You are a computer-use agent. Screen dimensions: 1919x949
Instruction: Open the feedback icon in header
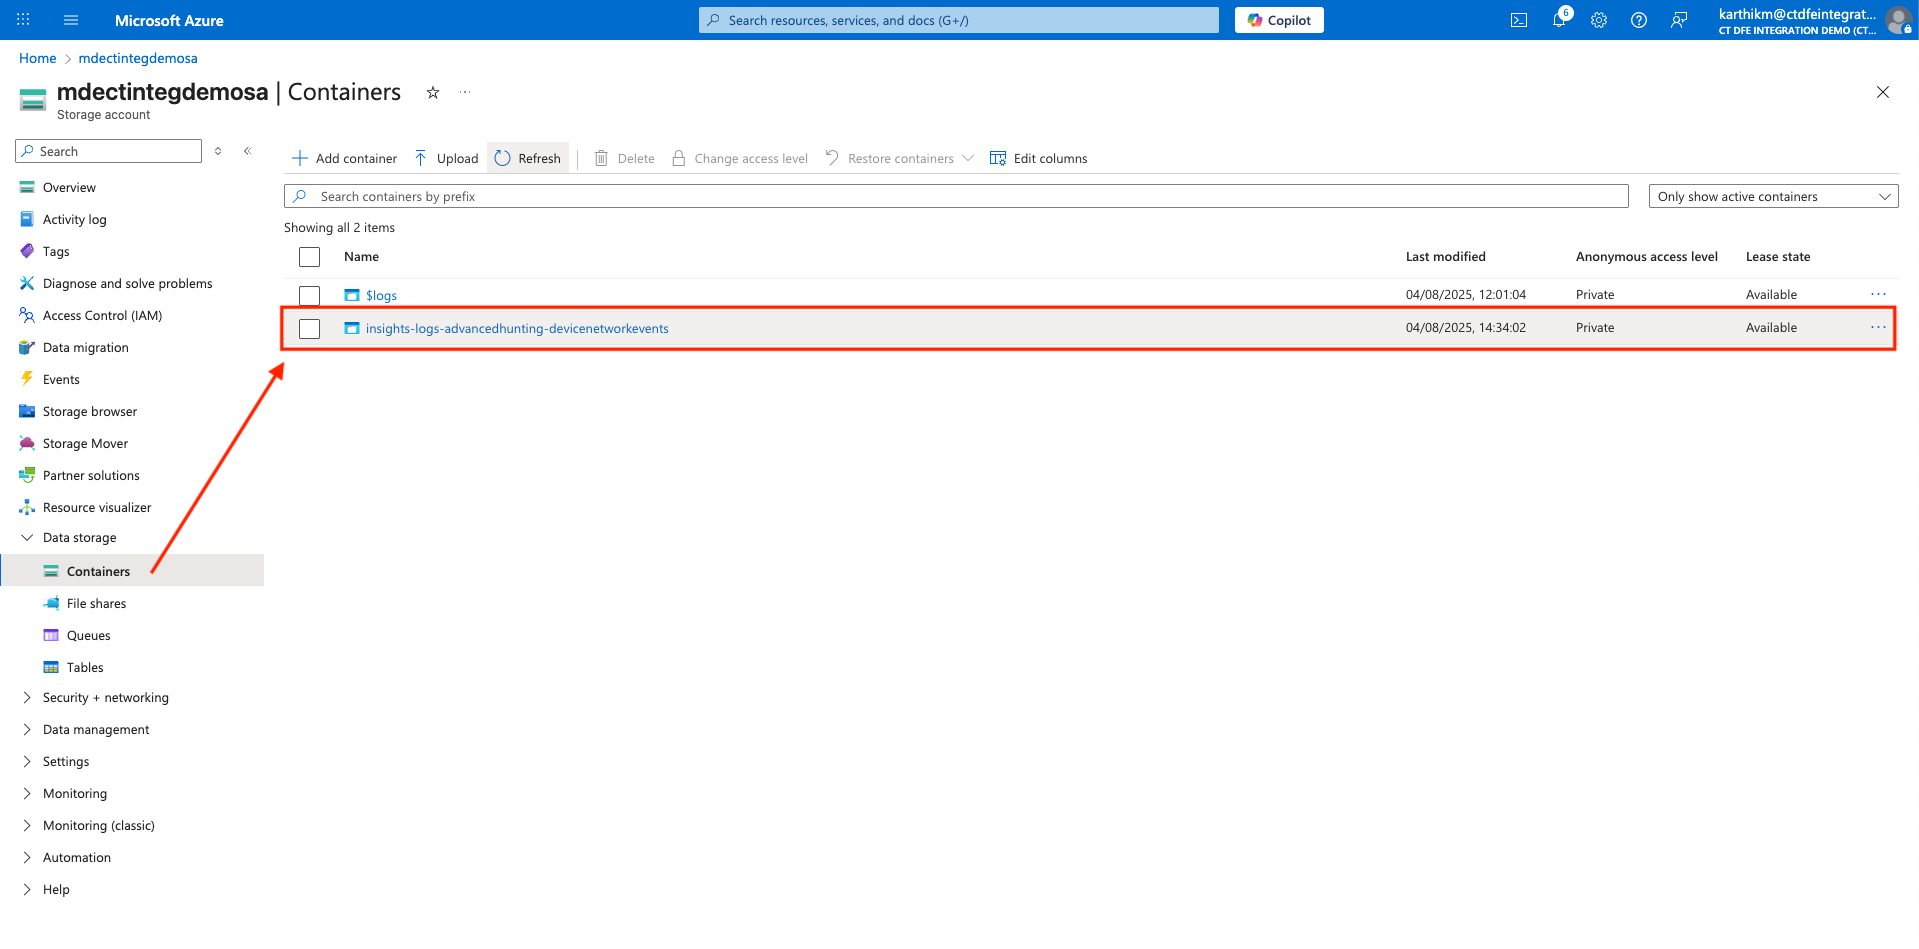(1678, 20)
